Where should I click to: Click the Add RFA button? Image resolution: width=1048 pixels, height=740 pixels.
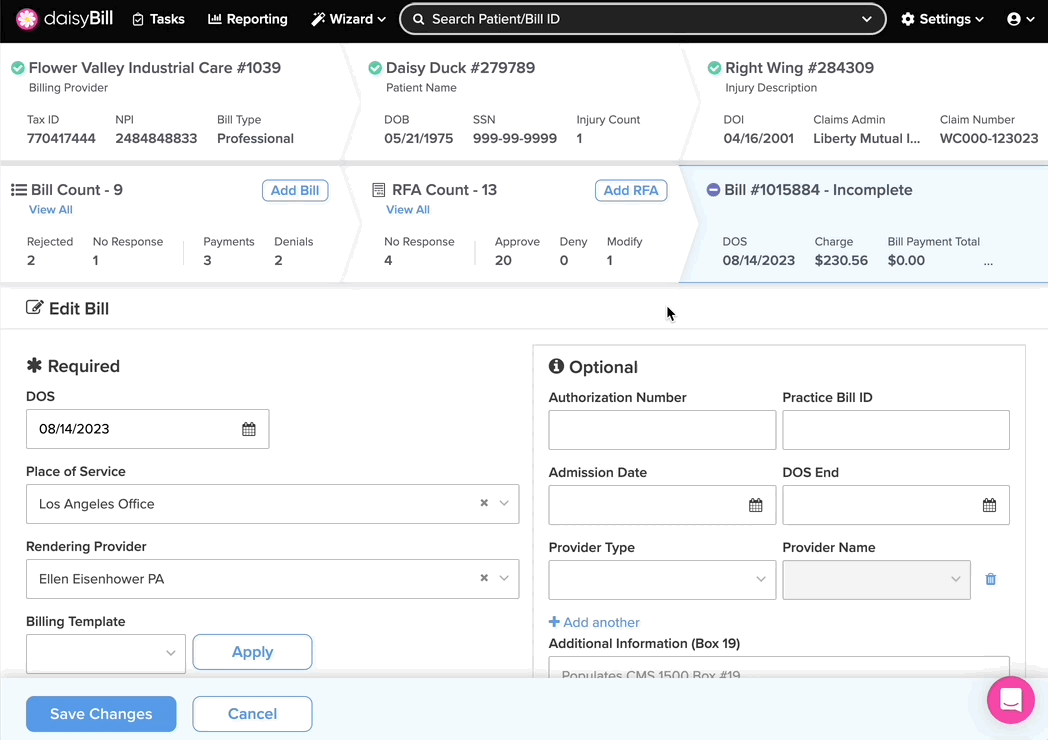click(631, 191)
